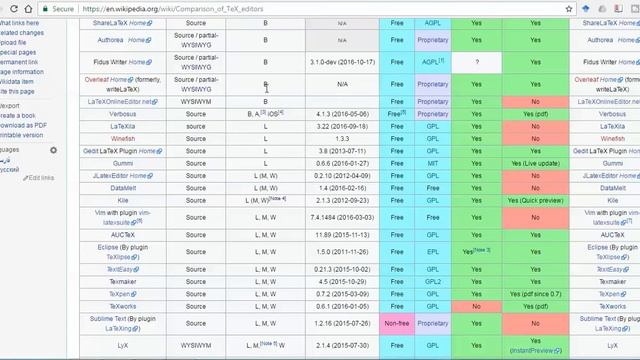This screenshot has height=360, width=640.
Task: Open Sublime Text link in first column
Action: pyautogui.click(x=108, y=318)
